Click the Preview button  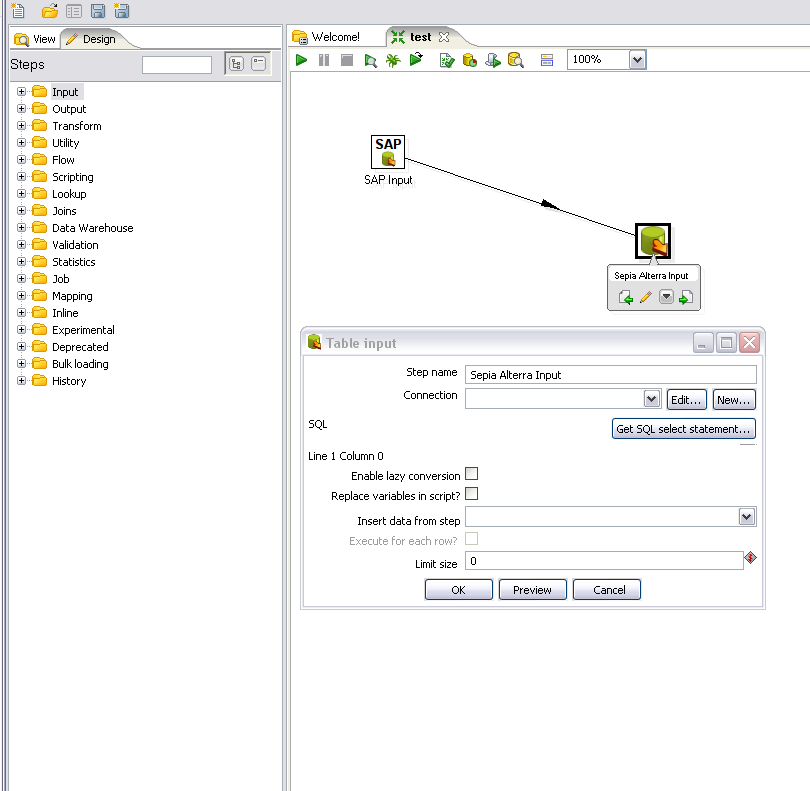click(532, 590)
